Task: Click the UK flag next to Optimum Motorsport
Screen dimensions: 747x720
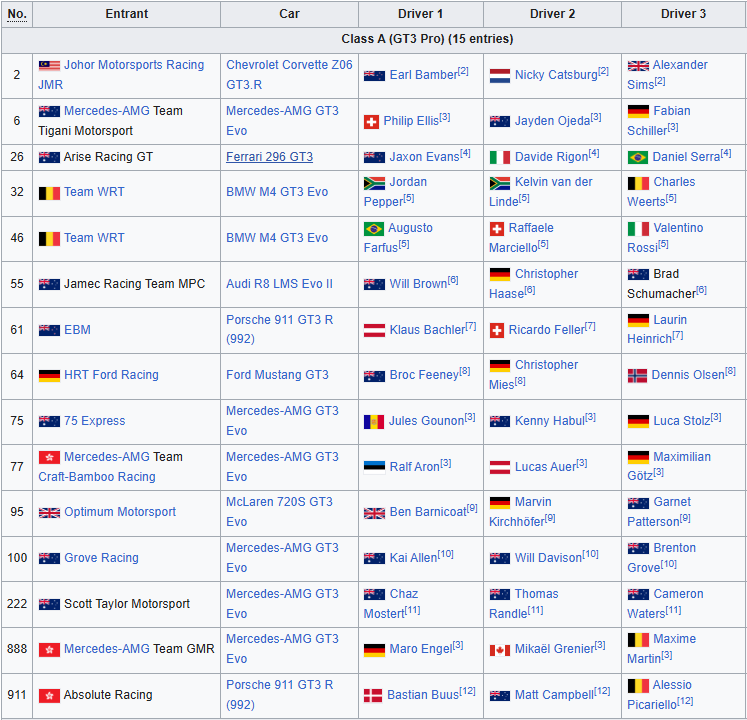Action: pos(49,512)
